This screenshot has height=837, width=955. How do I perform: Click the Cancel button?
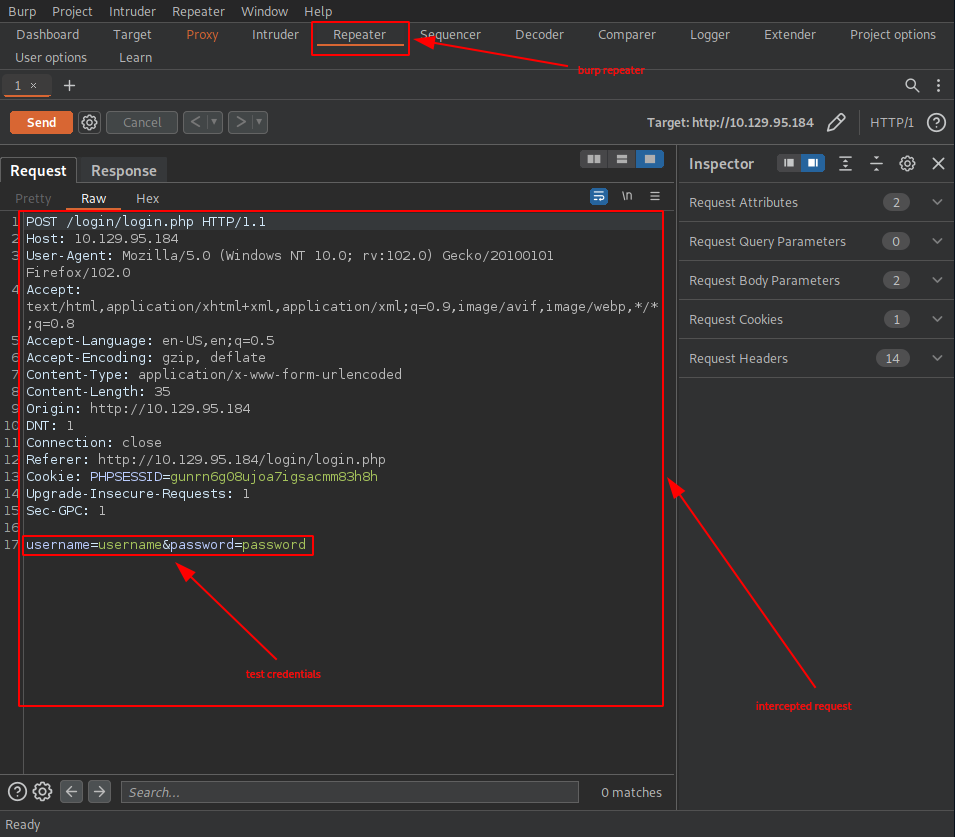(142, 122)
